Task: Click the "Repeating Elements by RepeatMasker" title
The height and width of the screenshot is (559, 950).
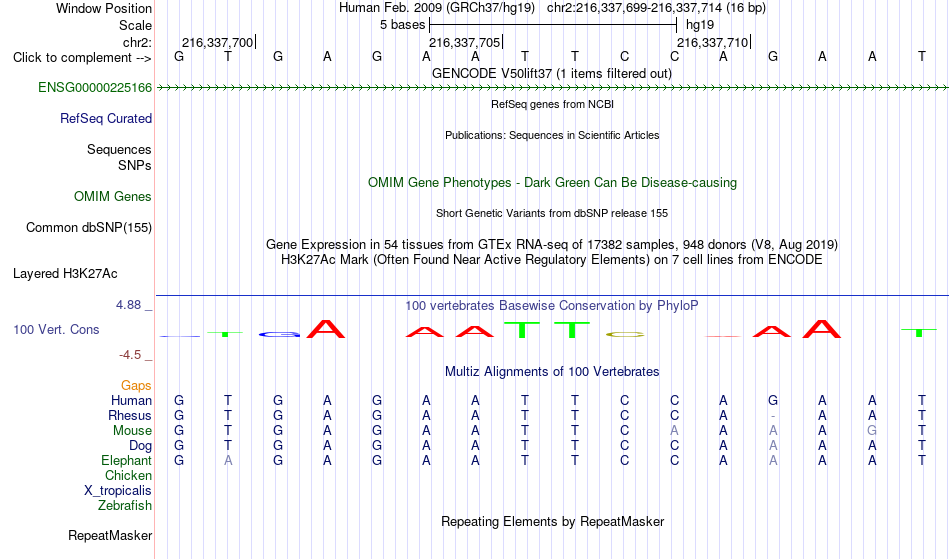Action: coord(552,521)
